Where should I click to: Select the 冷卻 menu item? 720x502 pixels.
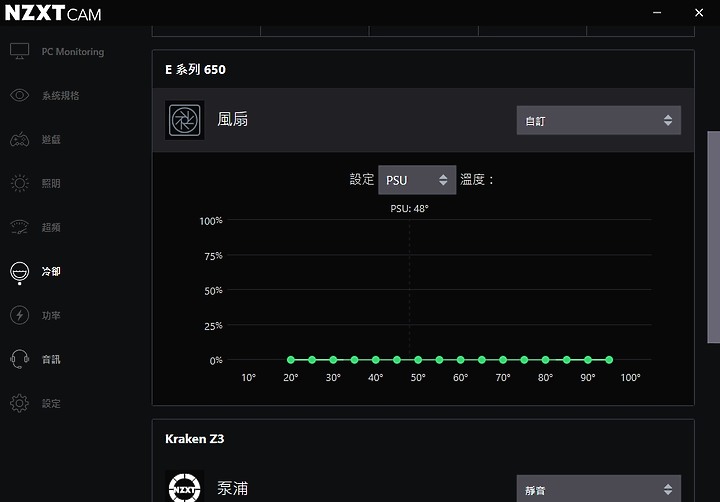[x=51, y=271]
